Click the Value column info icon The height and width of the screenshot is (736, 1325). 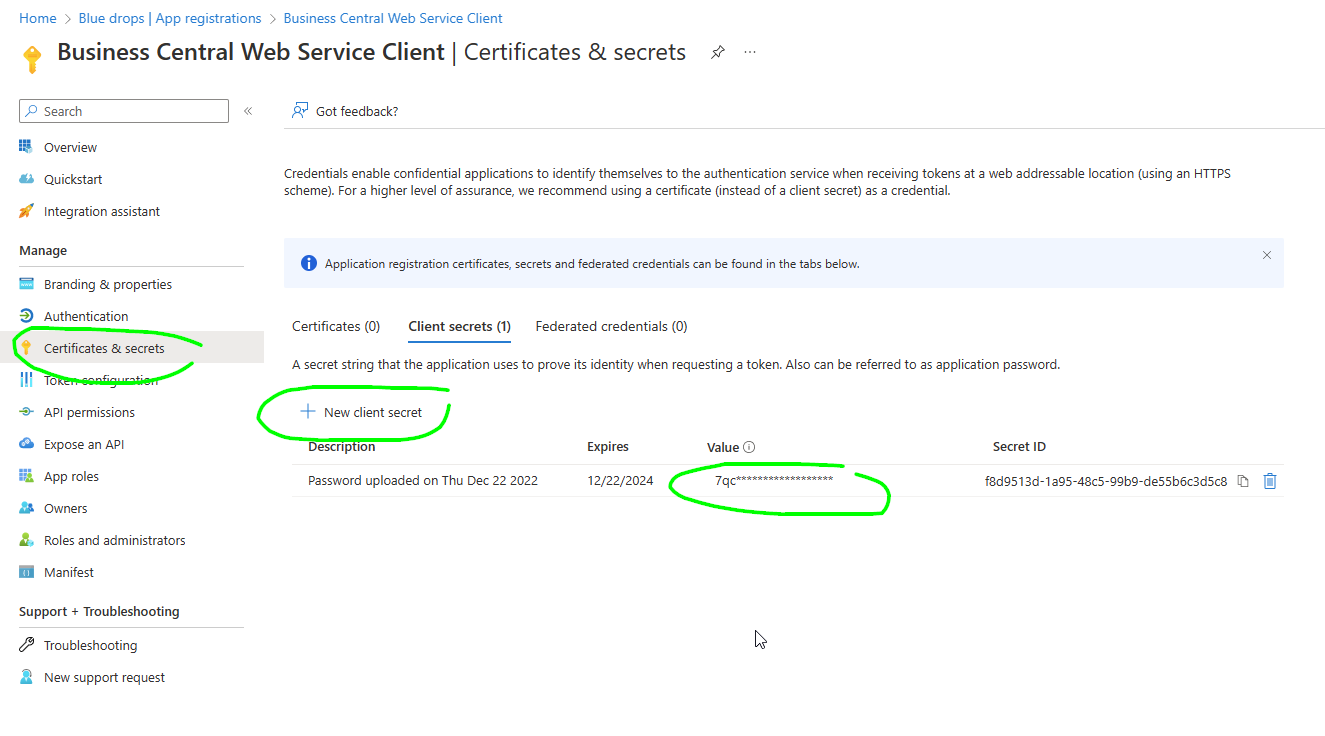[x=749, y=448]
